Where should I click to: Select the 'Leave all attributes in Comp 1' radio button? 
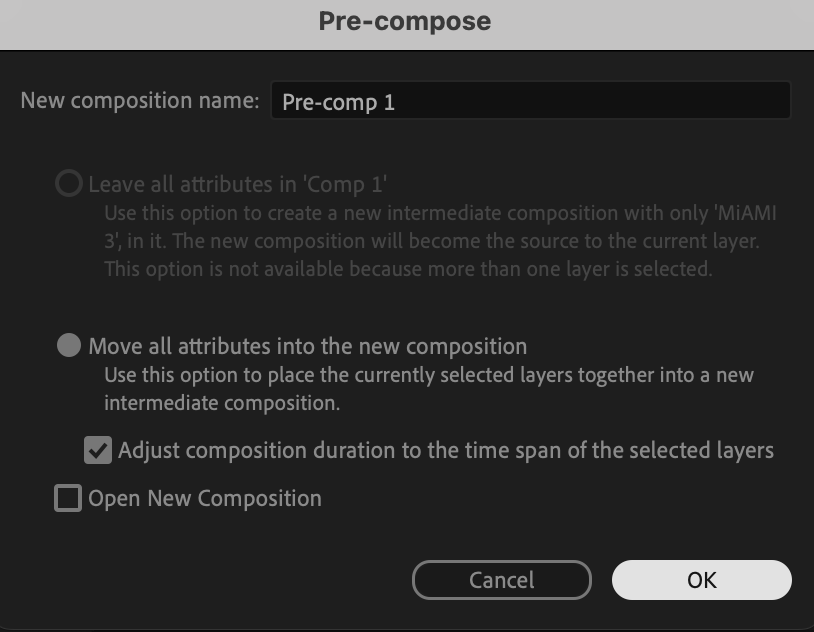[68, 184]
